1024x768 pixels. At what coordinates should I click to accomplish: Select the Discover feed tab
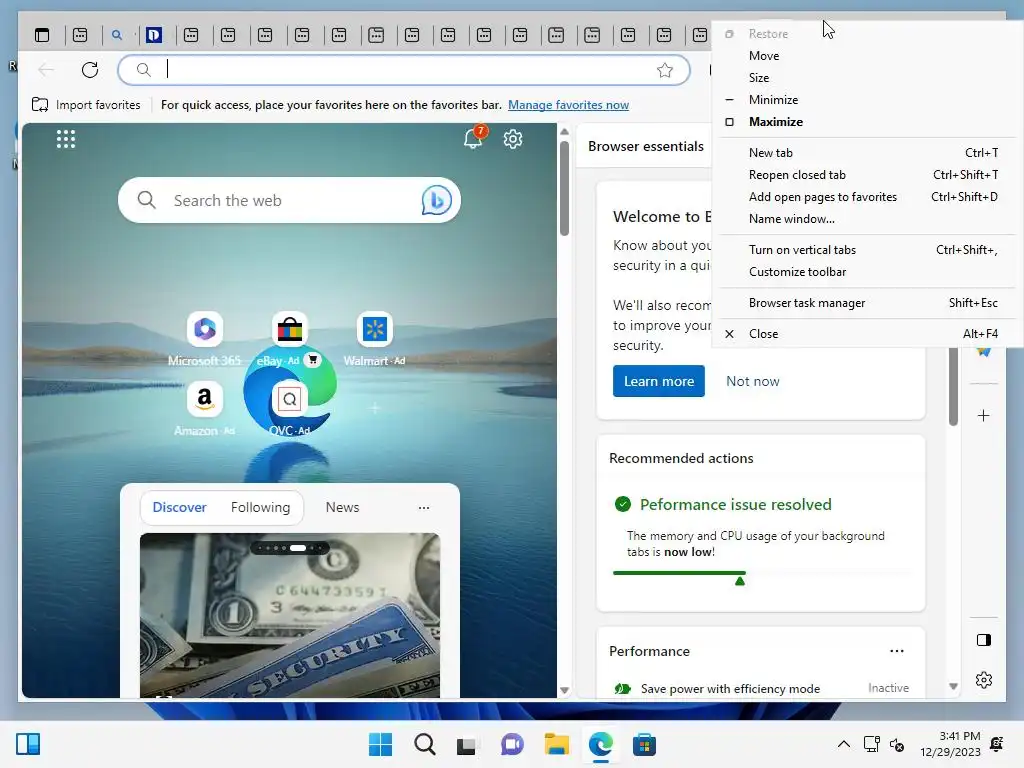180,507
